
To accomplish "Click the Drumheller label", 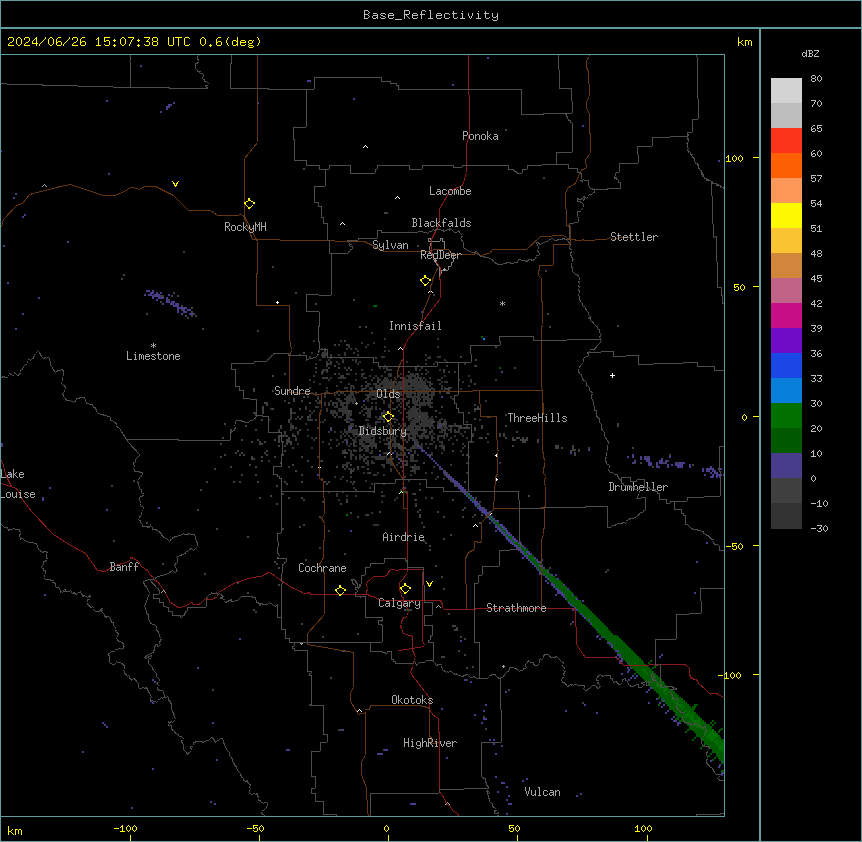I will coord(638,487).
